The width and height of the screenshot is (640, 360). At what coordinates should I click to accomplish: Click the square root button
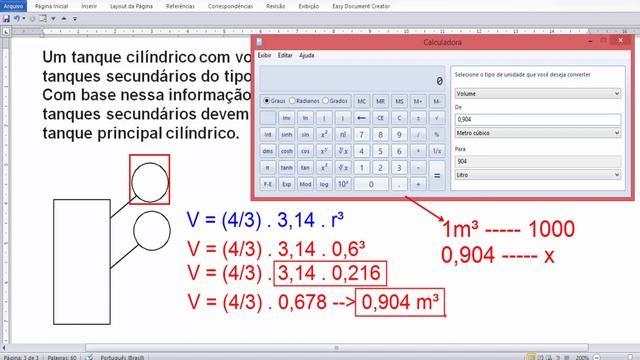(437, 118)
